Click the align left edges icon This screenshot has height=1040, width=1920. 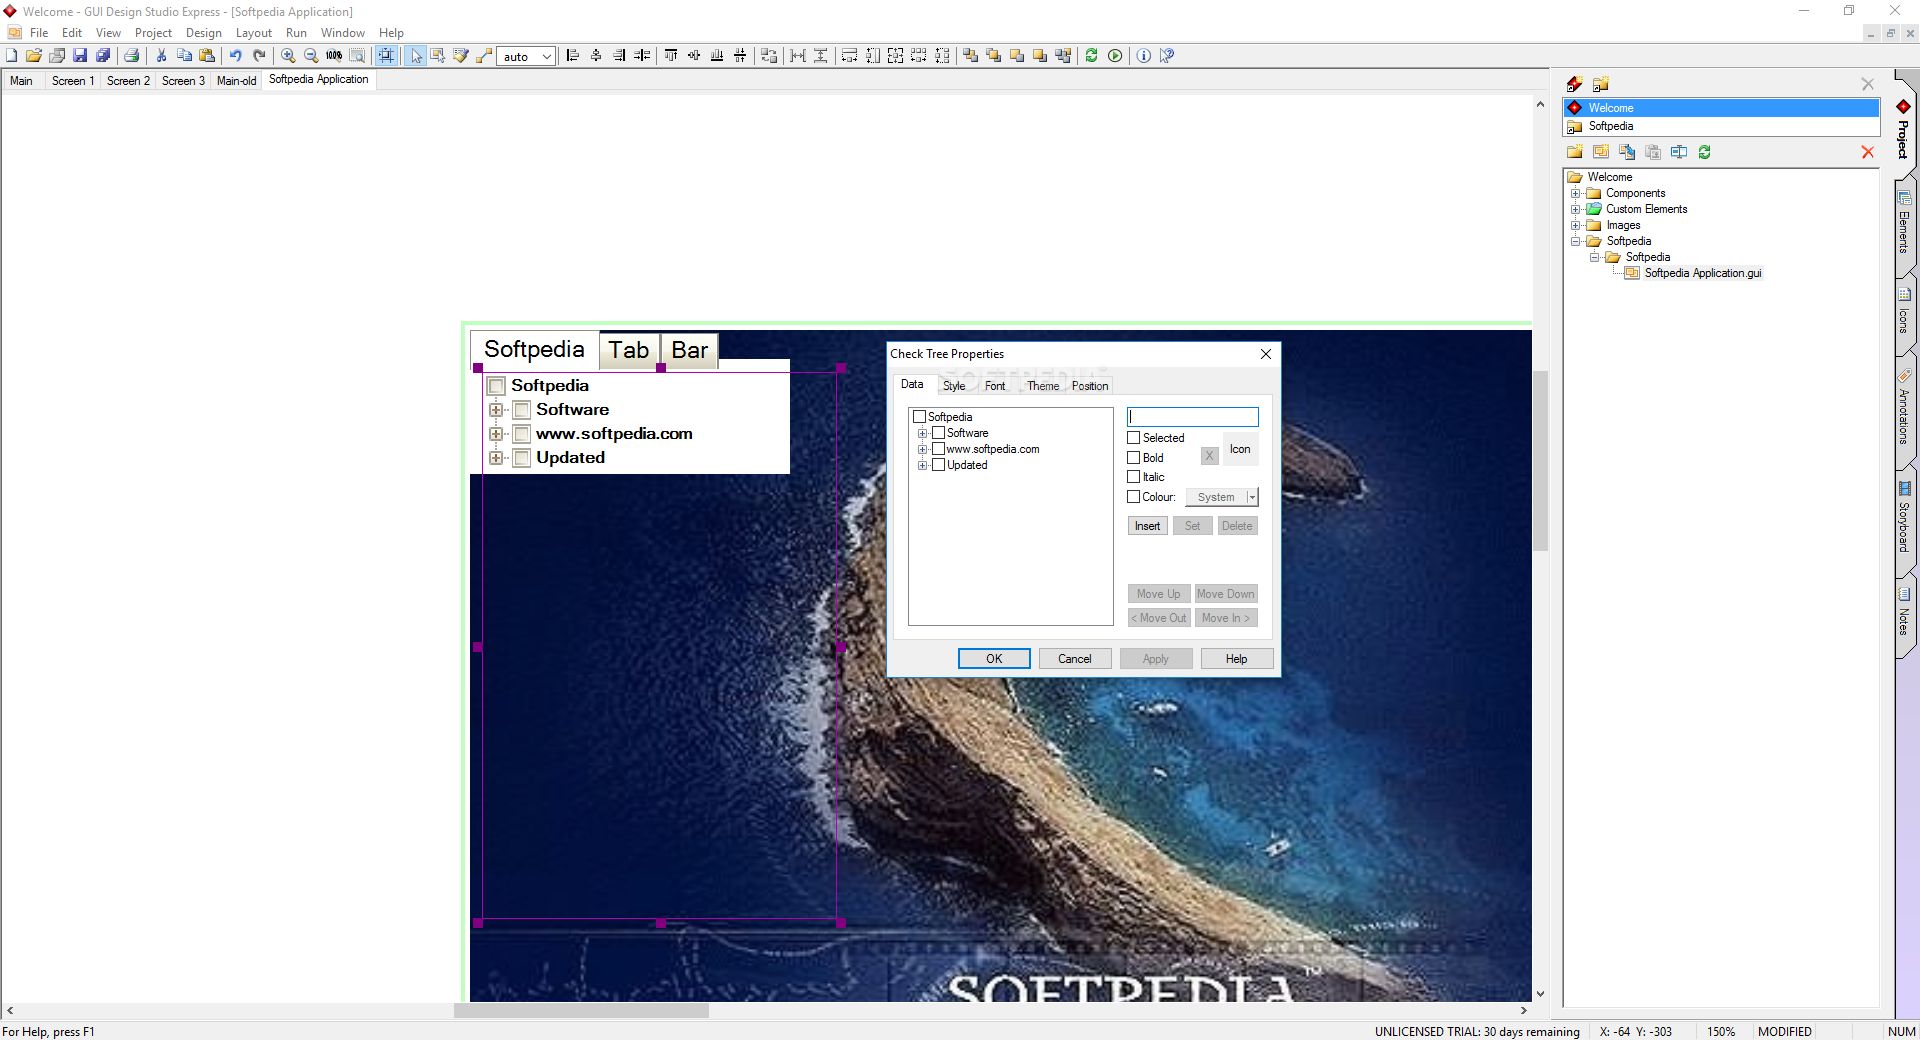tap(573, 56)
